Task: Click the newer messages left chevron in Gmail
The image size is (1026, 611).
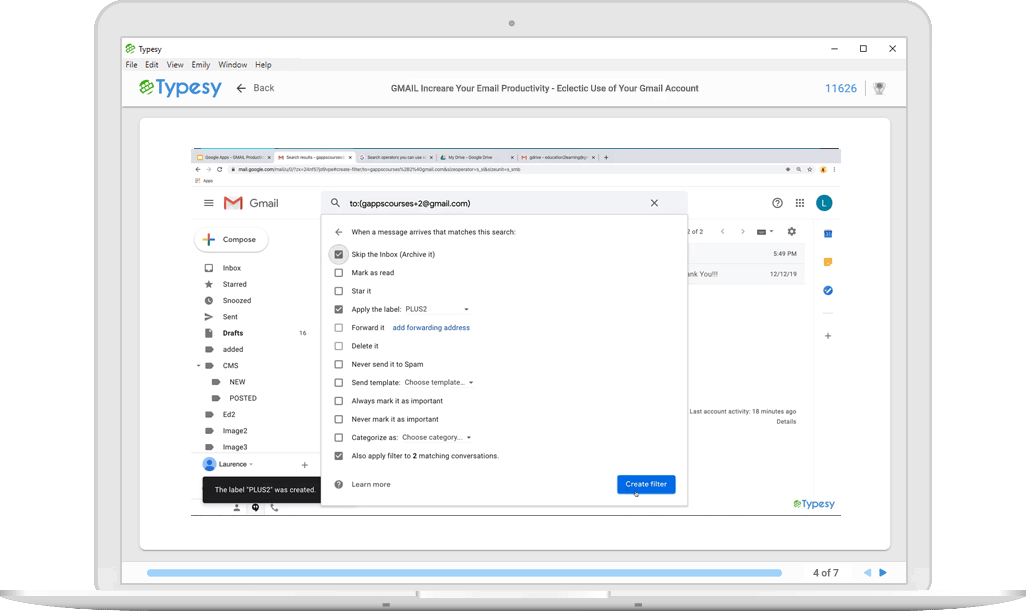Action: click(x=722, y=232)
